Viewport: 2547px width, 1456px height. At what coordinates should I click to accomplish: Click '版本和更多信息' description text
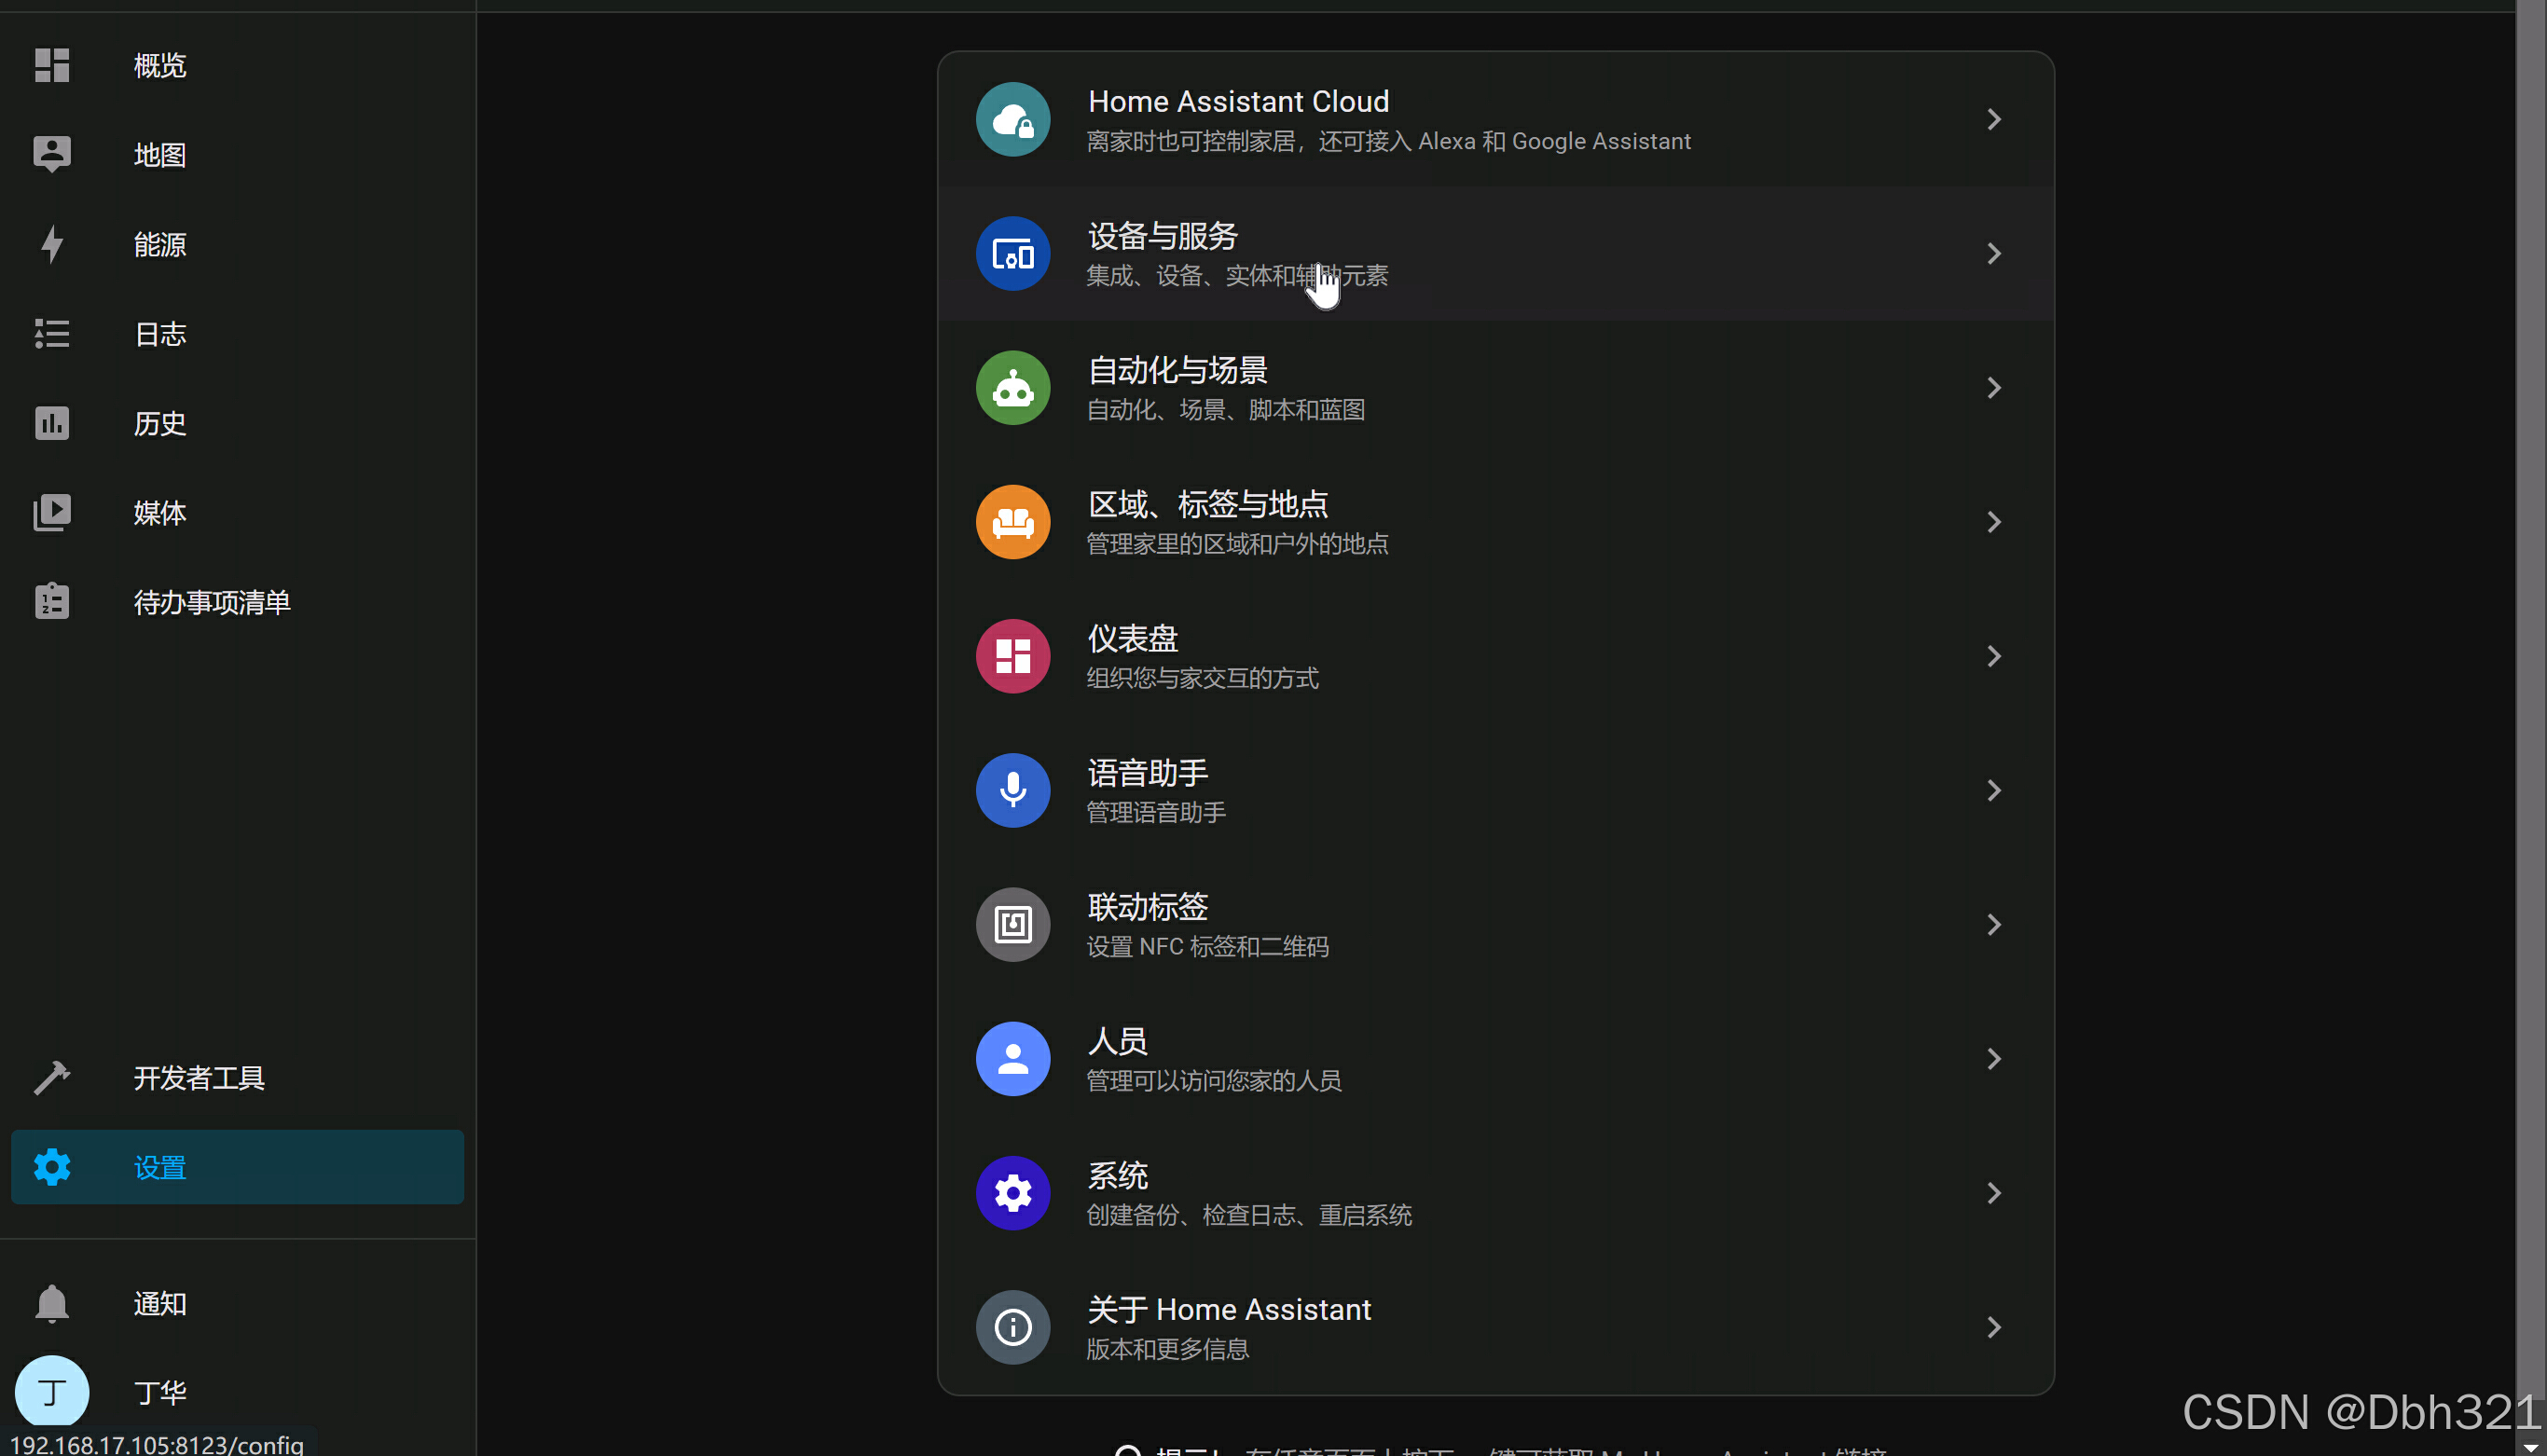[x=1167, y=1349]
